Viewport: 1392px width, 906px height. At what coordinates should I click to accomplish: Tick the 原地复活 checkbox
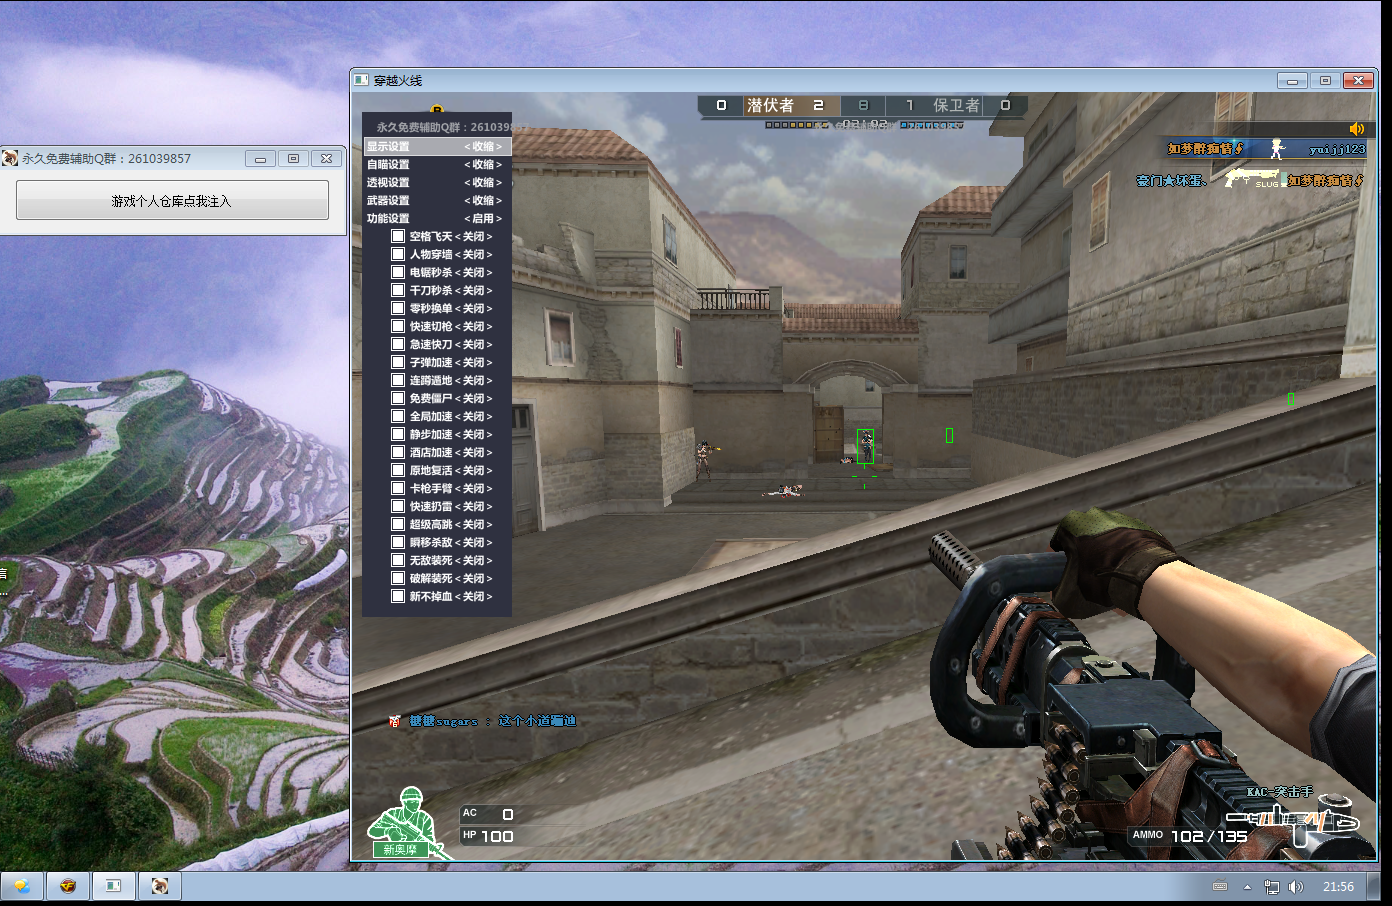point(398,470)
